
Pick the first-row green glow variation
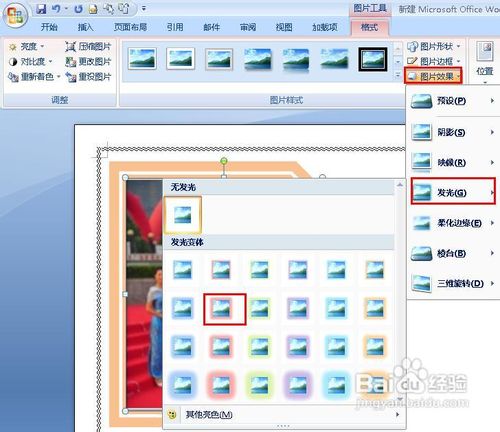[x=259, y=270]
